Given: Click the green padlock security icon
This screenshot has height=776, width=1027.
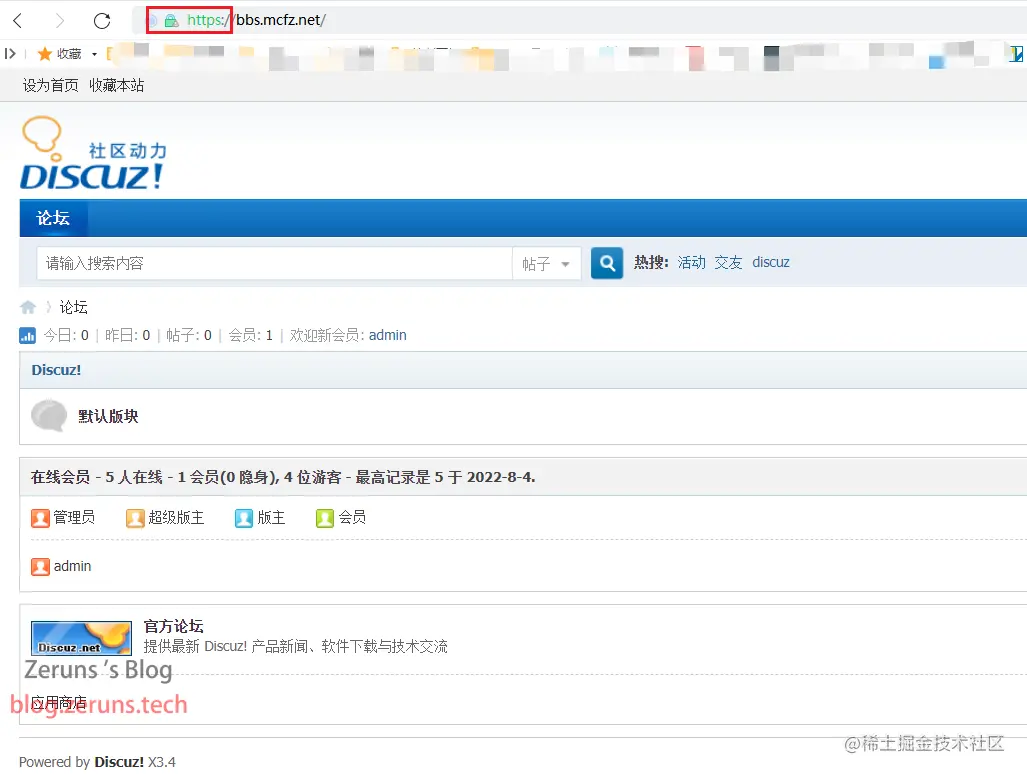Looking at the screenshot, I should tap(172, 20).
